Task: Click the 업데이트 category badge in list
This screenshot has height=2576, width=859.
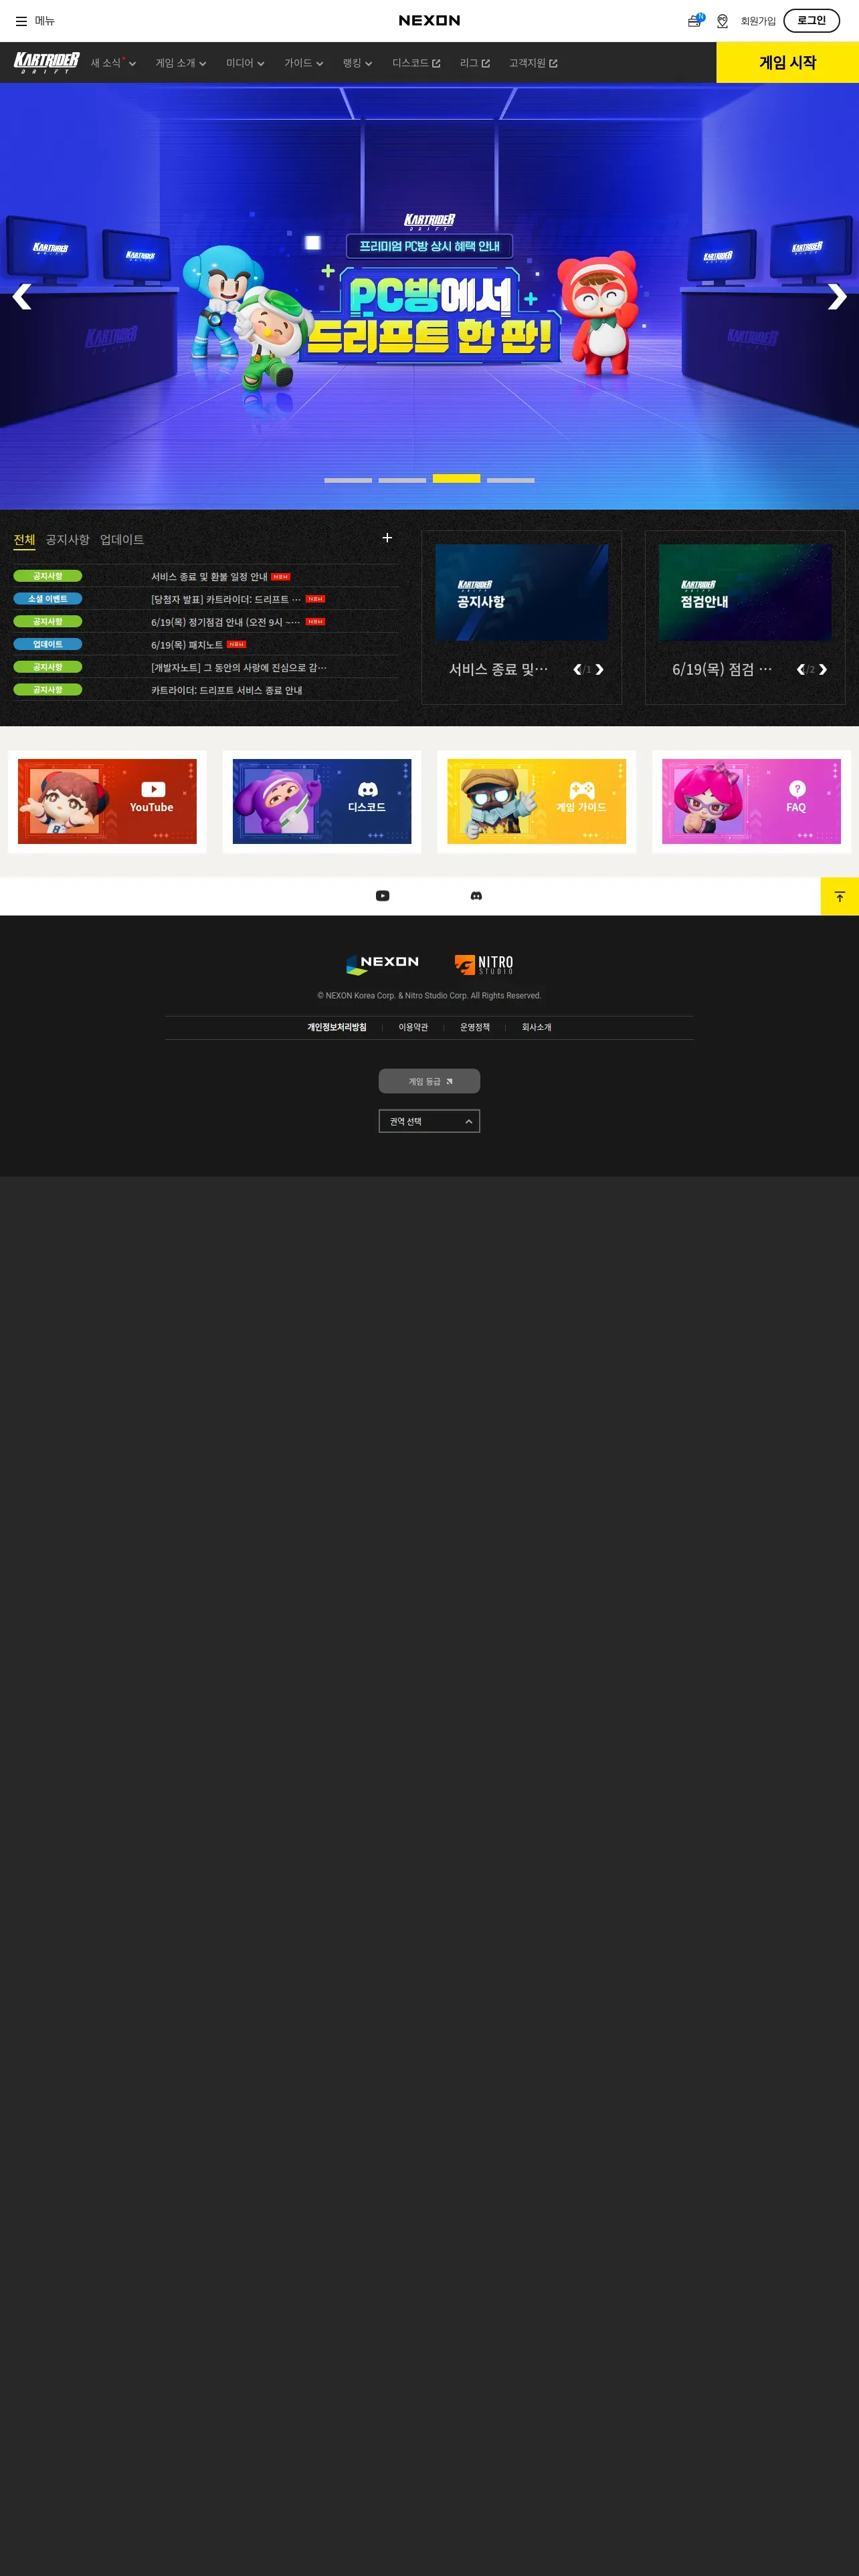Action: (x=48, y=644)
